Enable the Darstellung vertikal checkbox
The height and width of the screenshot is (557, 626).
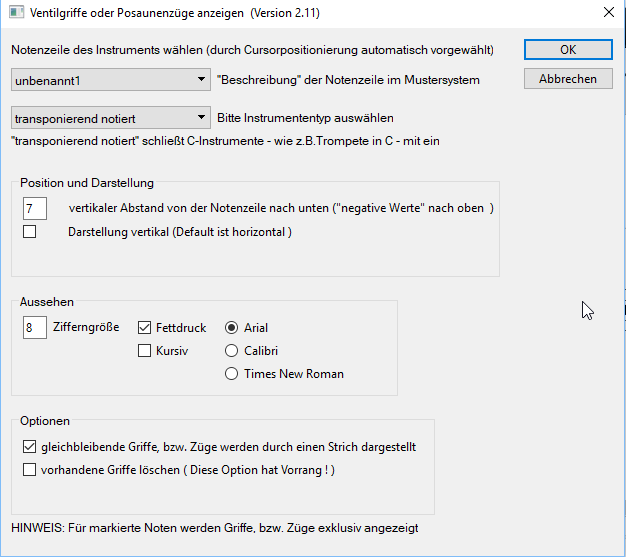(x=29, y=232)
